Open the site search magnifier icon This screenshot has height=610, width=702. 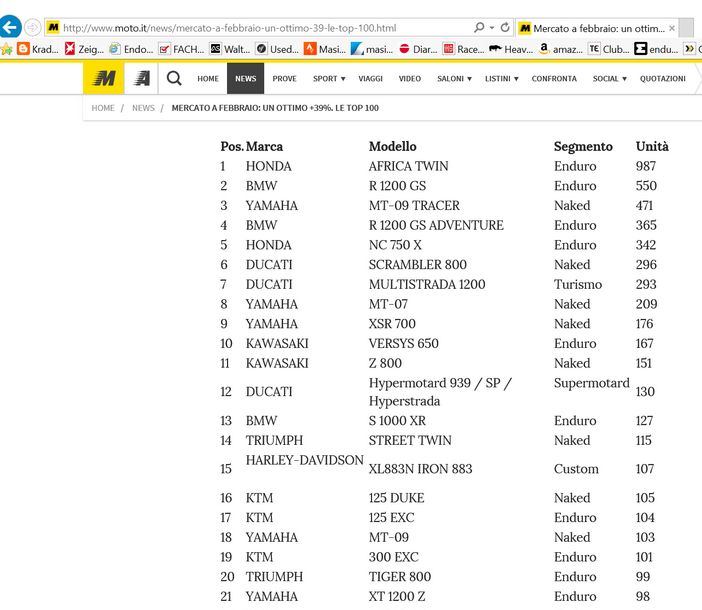[174, 78]
